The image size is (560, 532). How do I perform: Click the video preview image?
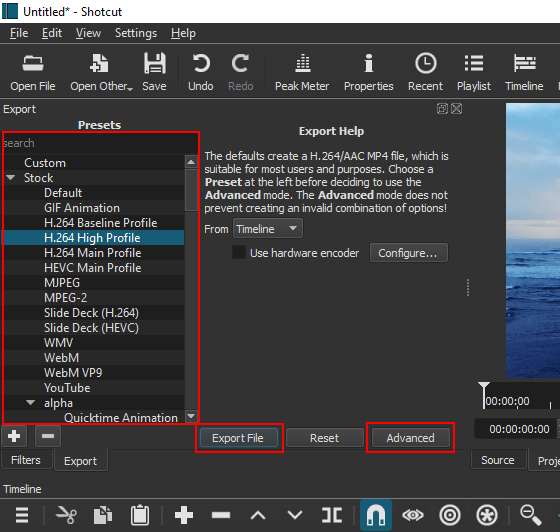coord(533,240)
